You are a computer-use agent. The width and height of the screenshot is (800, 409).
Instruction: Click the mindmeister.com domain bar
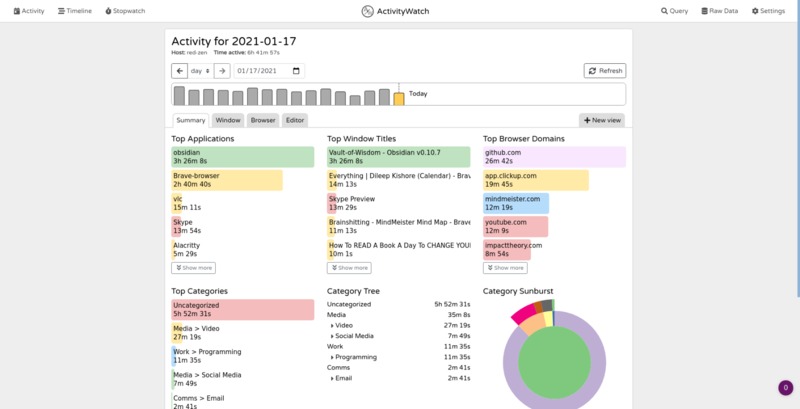[x=516, y=203]
